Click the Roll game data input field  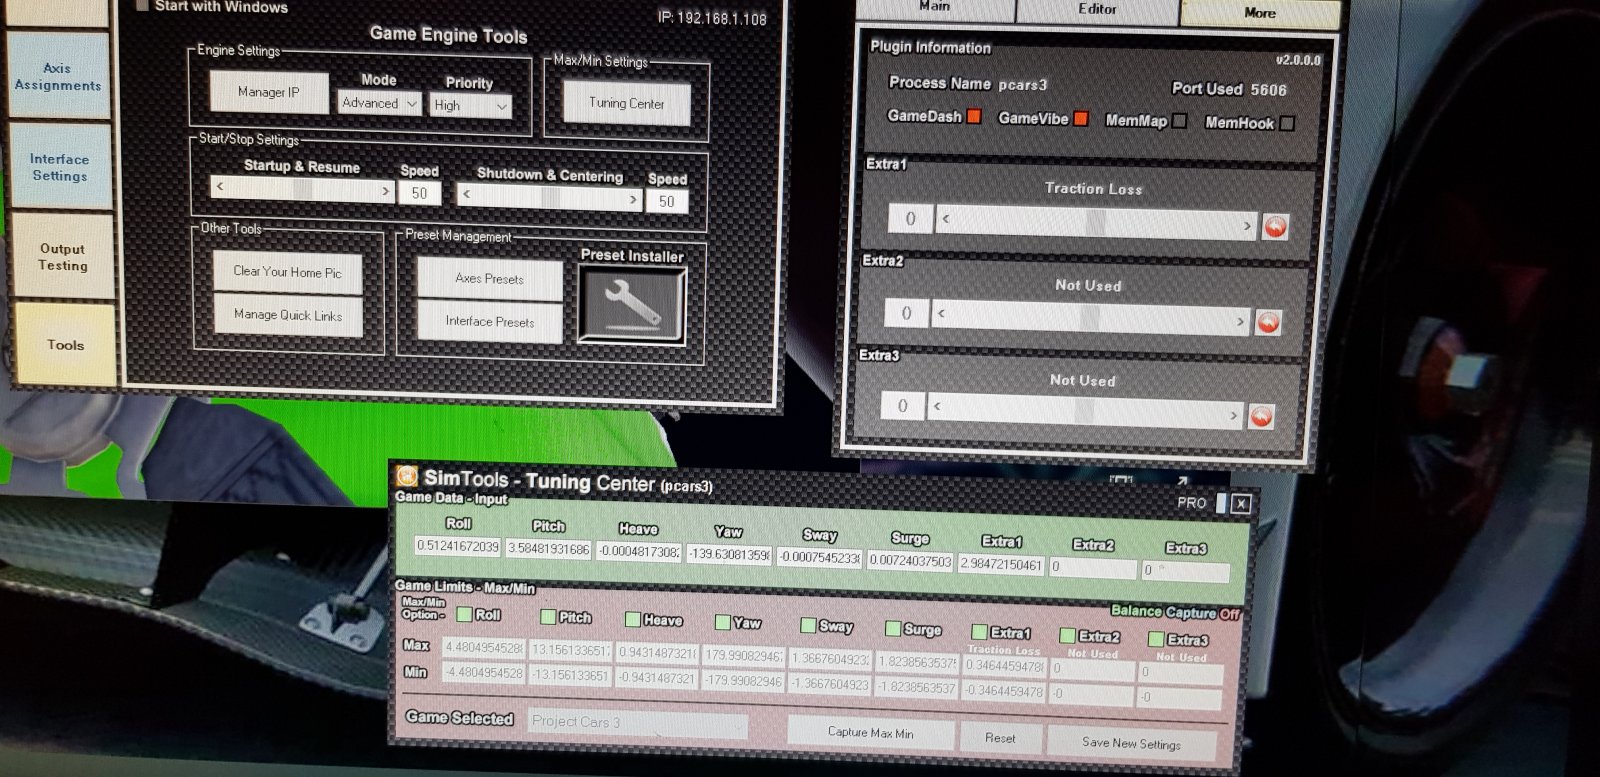tap(458, 546)
